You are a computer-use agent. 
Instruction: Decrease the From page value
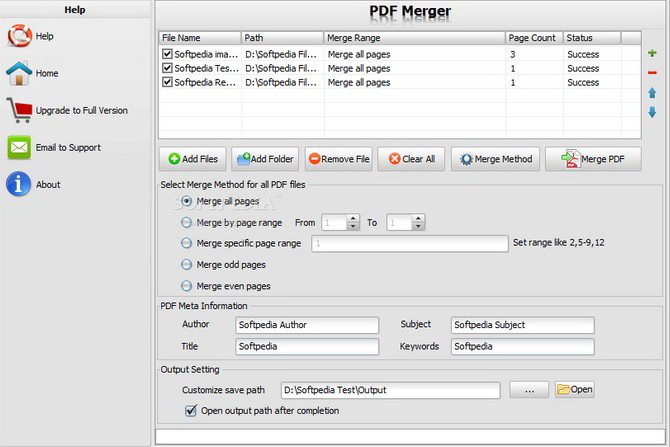[353, 226]
